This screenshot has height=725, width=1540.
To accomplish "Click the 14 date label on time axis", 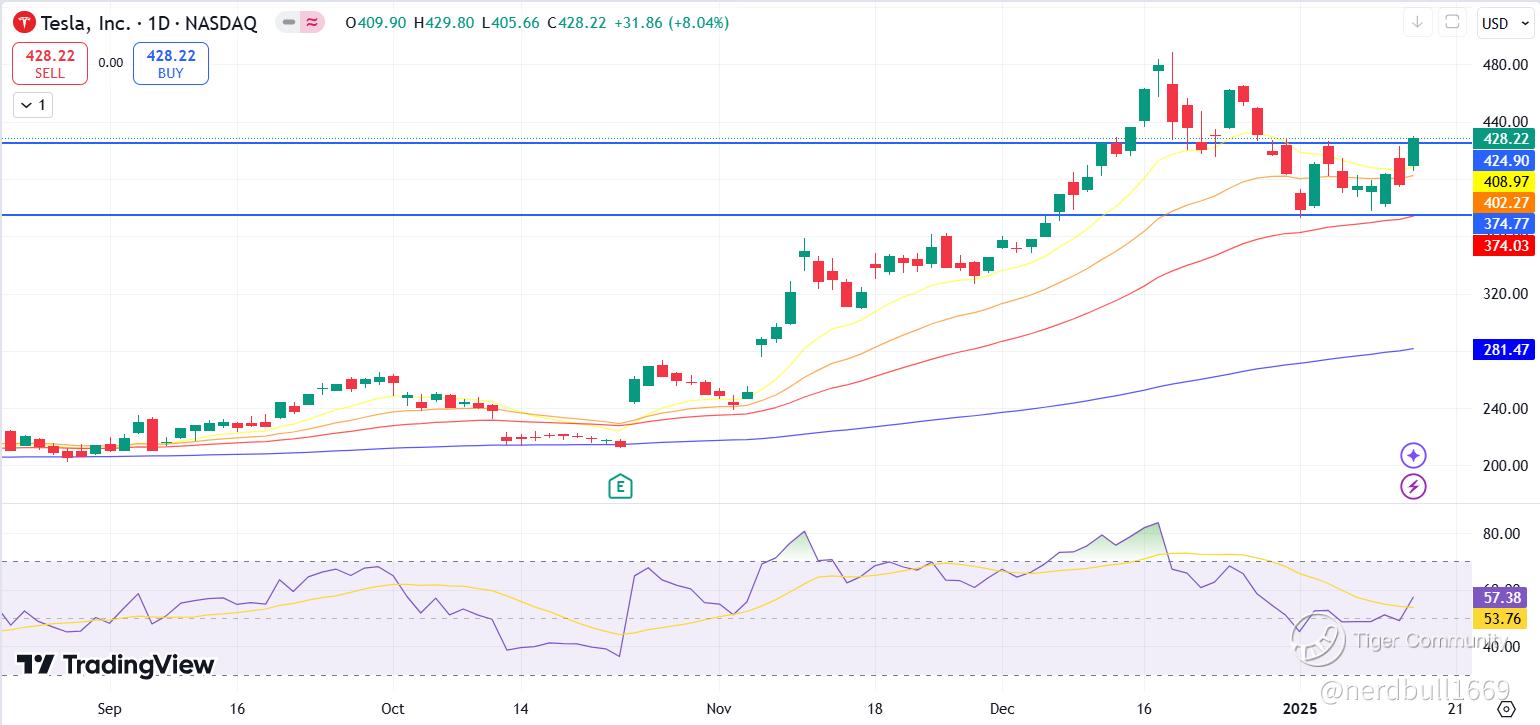I will [521, 709].
